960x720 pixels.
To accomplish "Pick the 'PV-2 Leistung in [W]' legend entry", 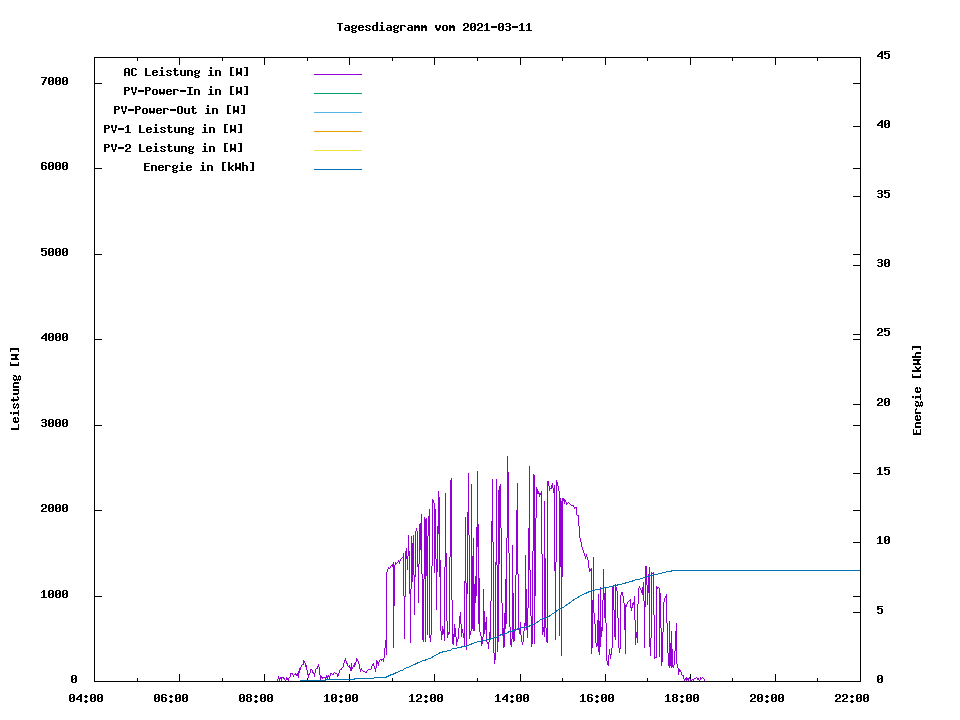I will click(173, 148).
